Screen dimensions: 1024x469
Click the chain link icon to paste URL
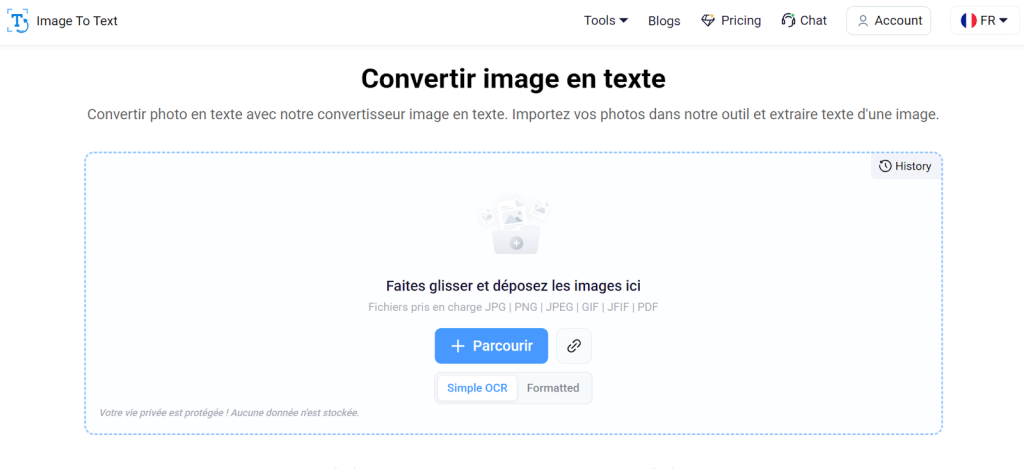[x=574, y=346]
